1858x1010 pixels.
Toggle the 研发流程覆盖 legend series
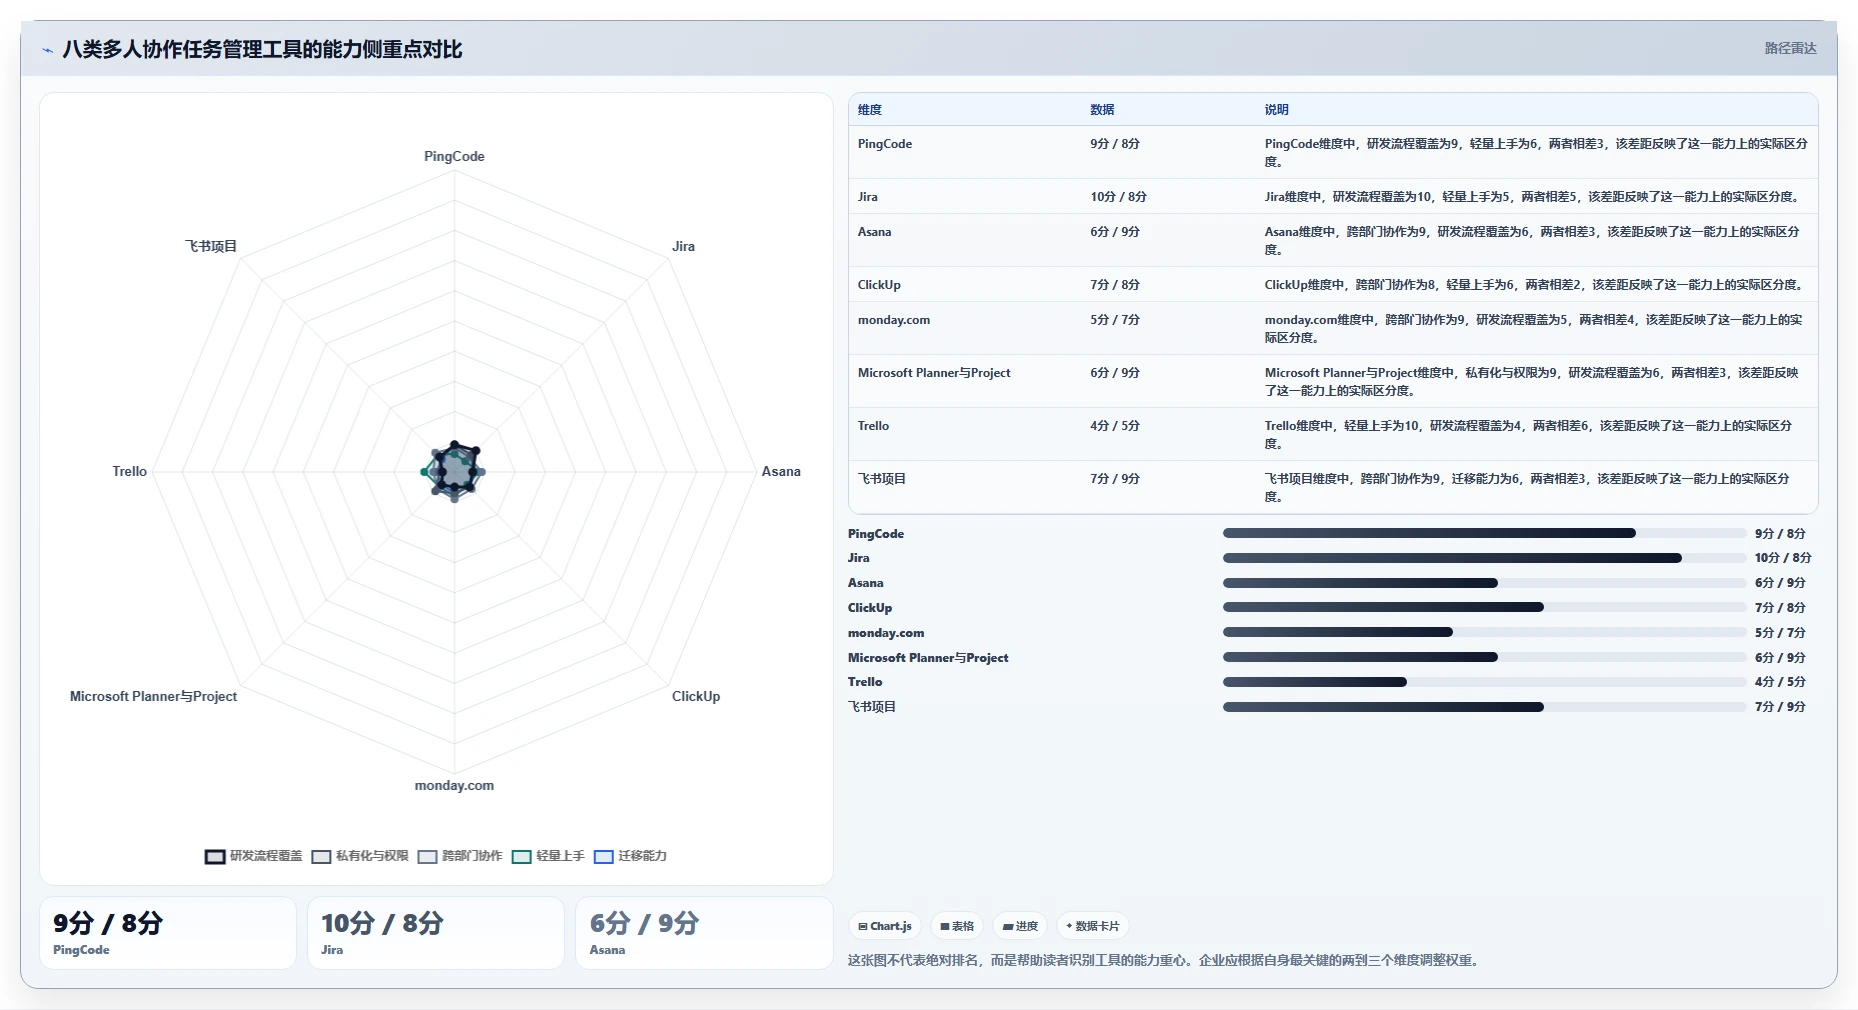[254, 856]
